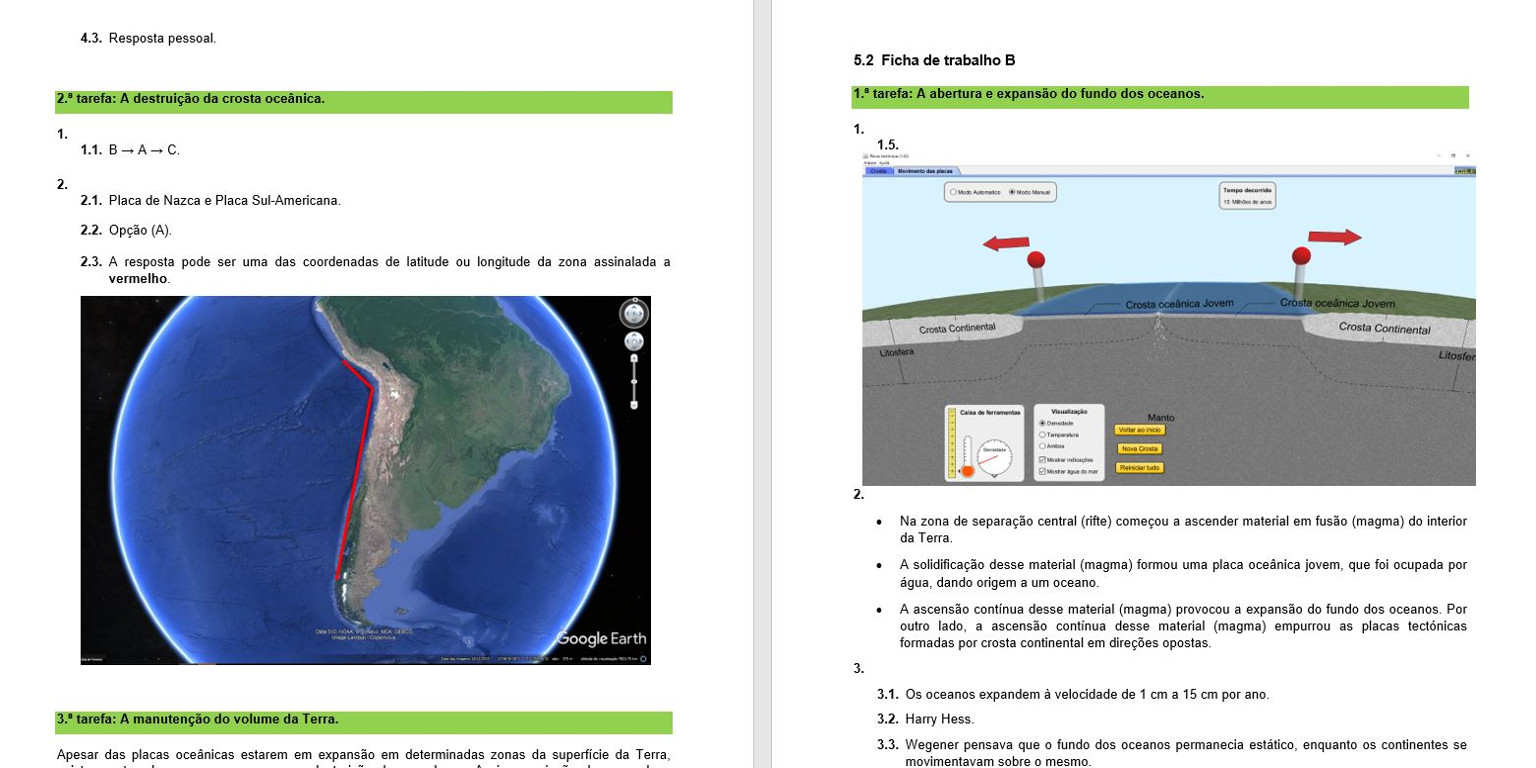Click the bold word 'vermelho'
The image size is (1536, 768).
click(x=139, y=279)
